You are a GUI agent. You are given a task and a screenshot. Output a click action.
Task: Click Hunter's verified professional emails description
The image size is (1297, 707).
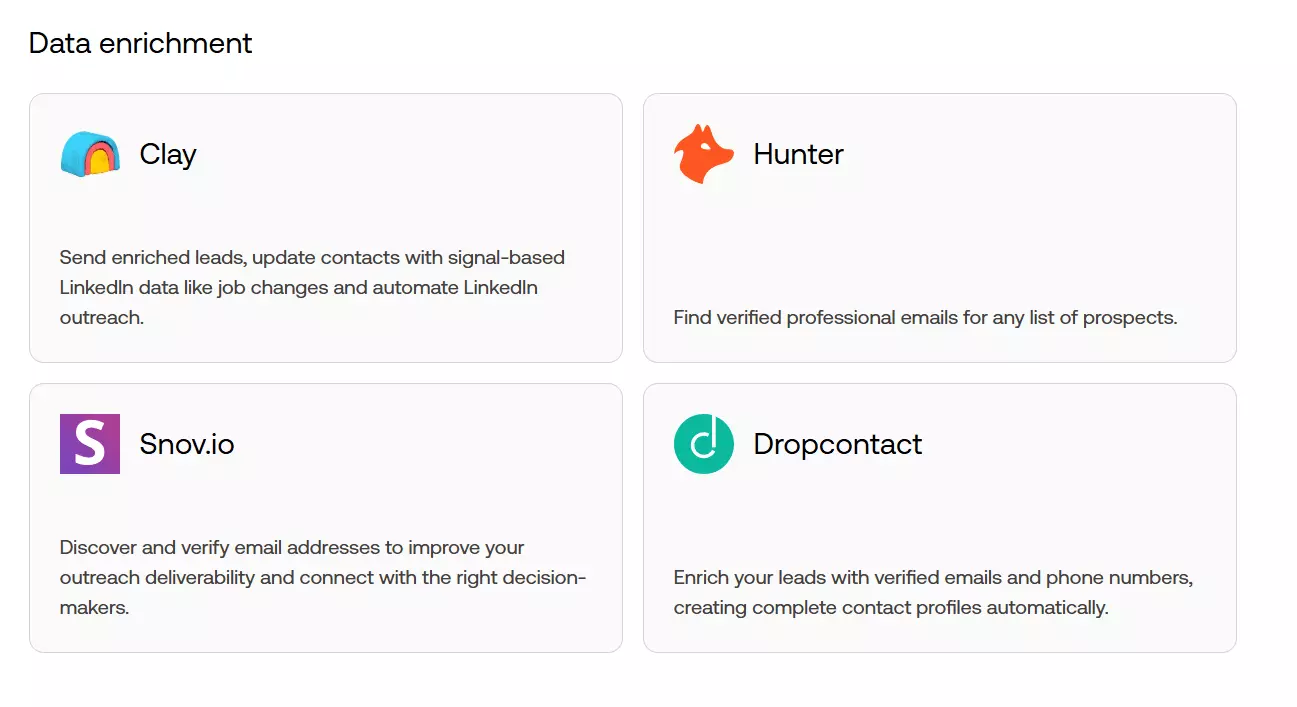point(925,317)
